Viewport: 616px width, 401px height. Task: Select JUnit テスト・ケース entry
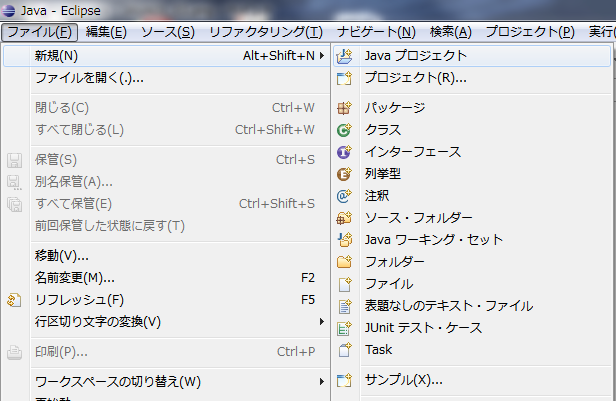point(473,328)
